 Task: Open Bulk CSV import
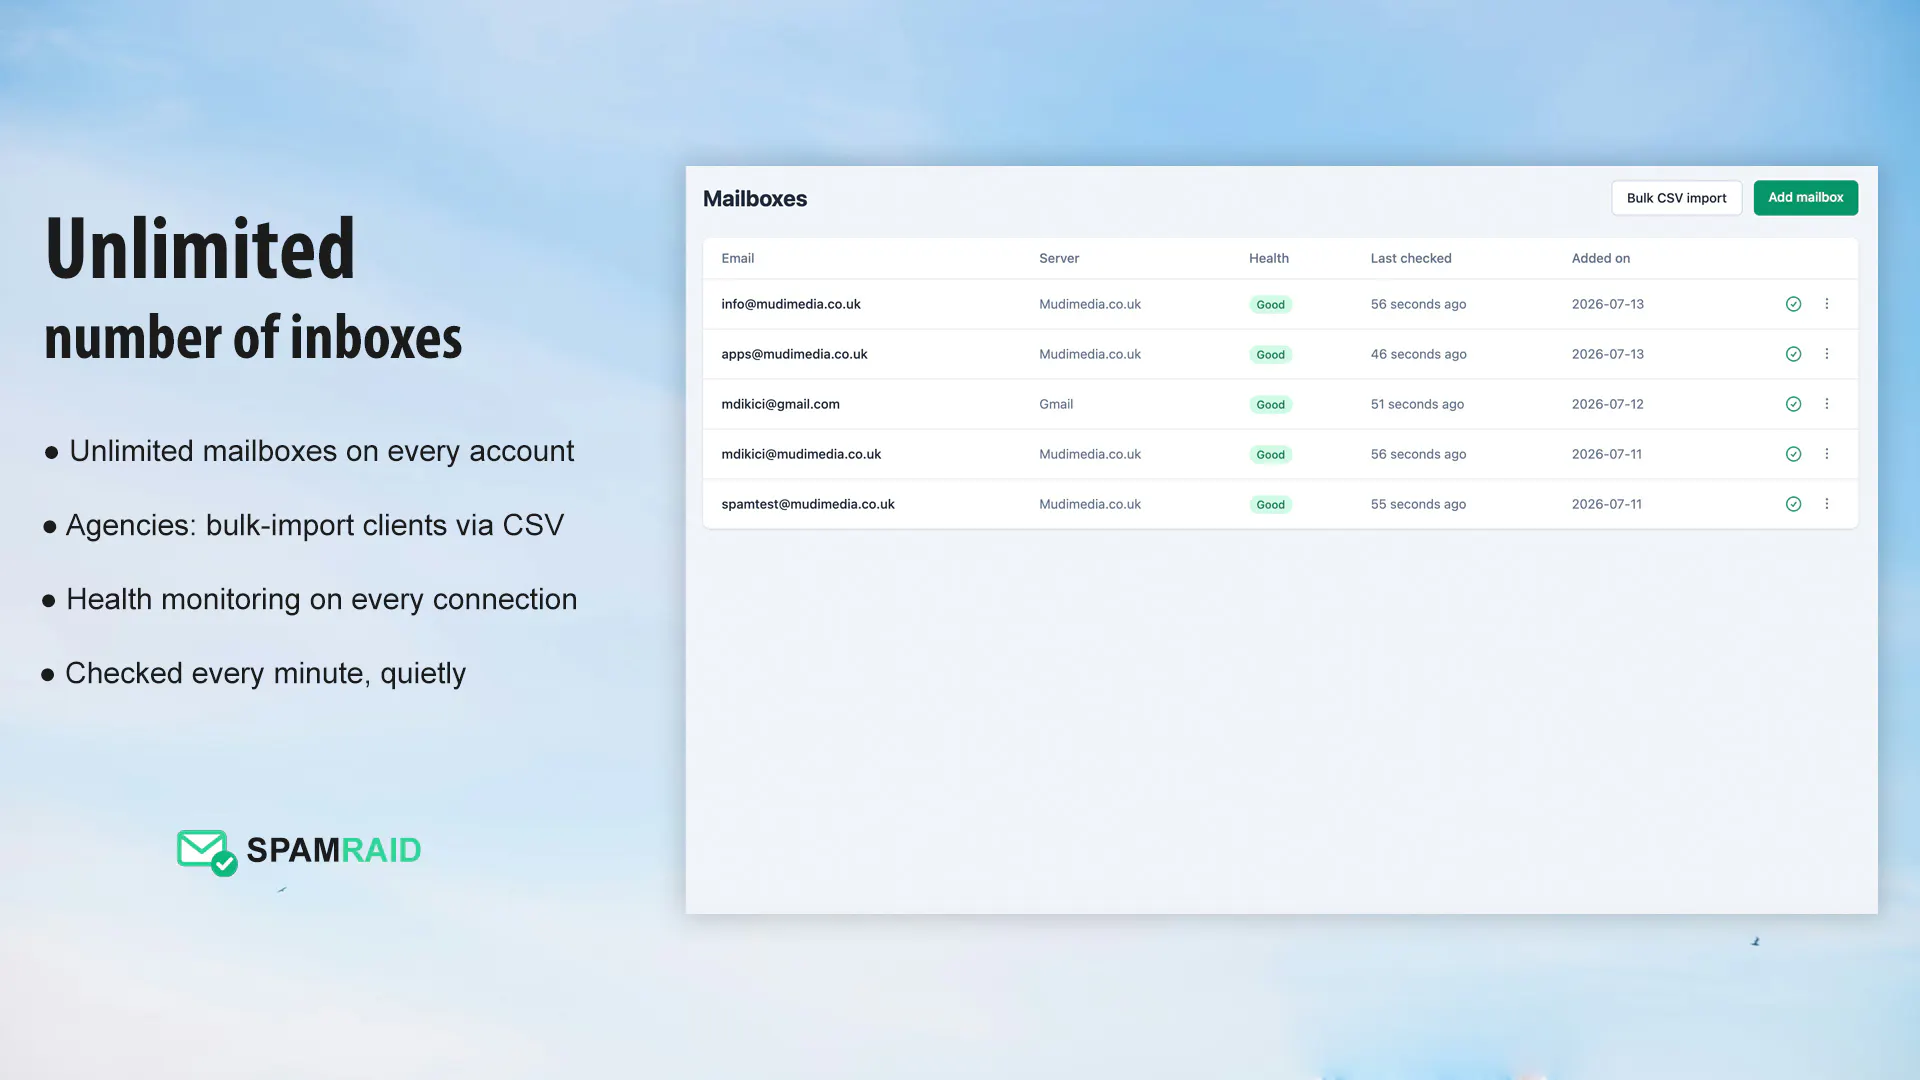[x=1676, y=198]
